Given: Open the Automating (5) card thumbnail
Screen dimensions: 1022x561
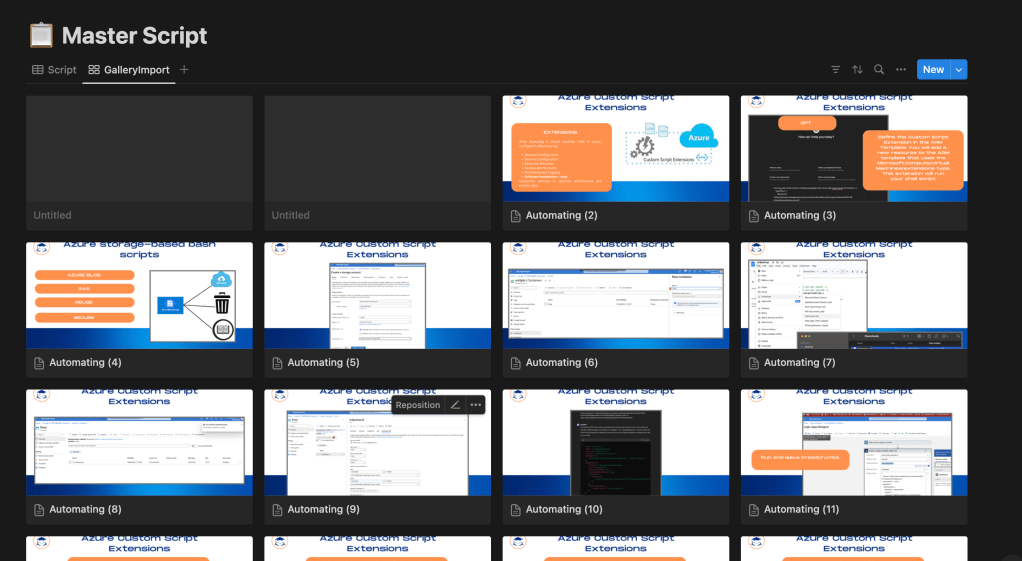Looking at the screenshot, I should (x=377, y=296).
